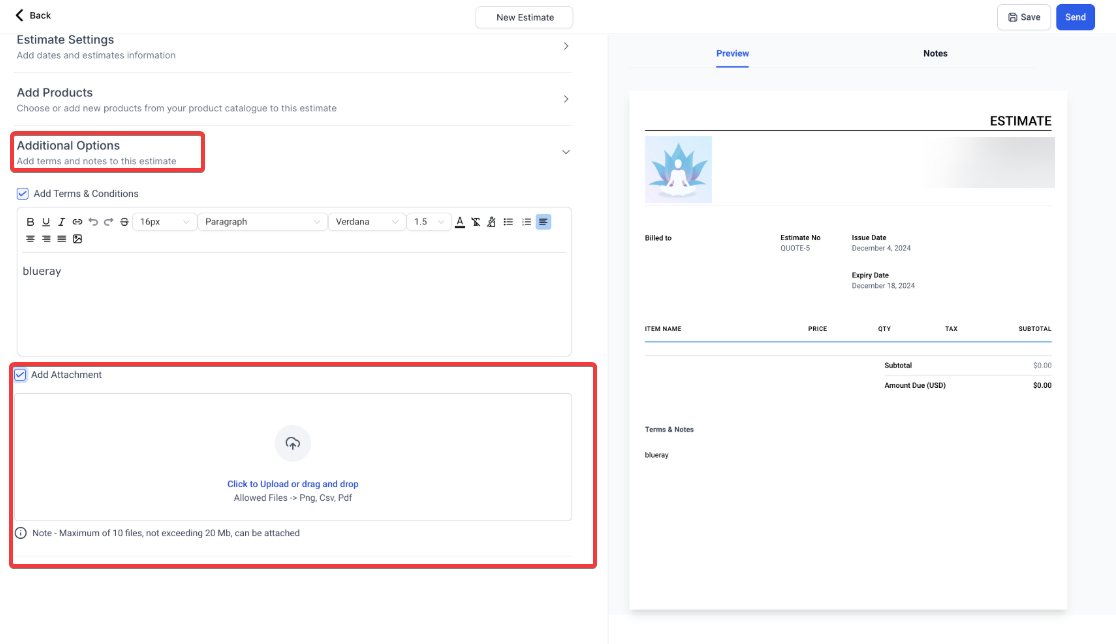The height and width of the screenshot is (644, 1116).
Task: Open the text color picker
Action: tap(460, 222)
